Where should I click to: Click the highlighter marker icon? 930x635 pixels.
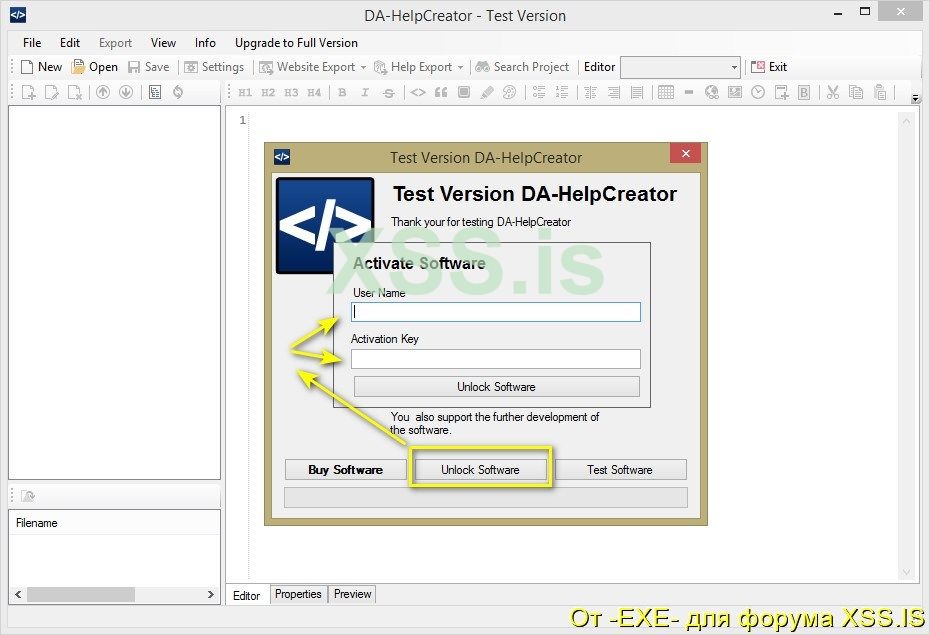click(487, 92)
